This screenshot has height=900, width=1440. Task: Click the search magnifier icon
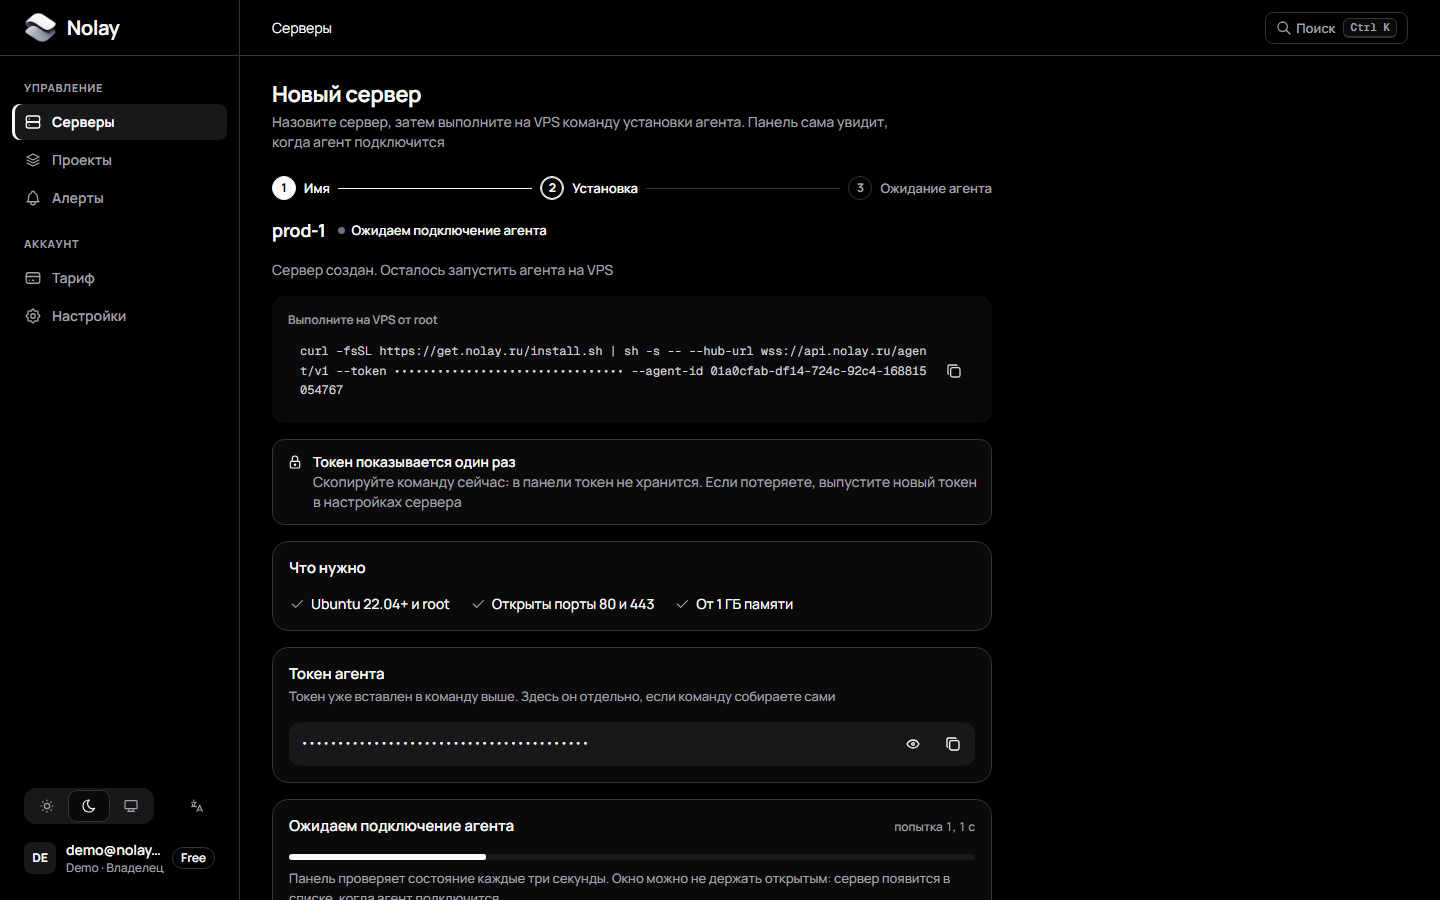(x=1283, y=28)
